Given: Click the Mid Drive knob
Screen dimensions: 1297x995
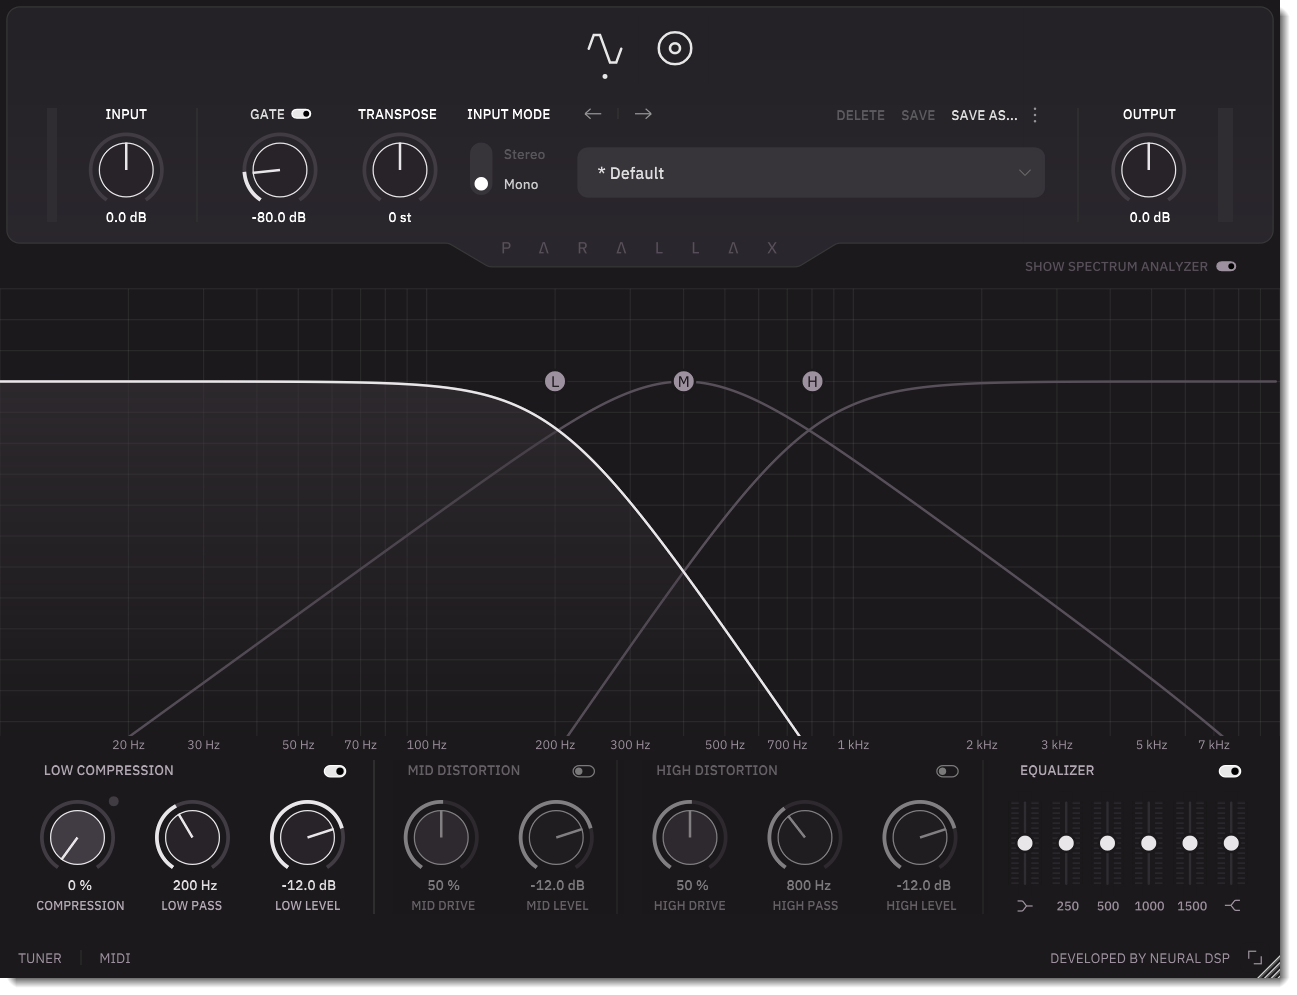Looking at the screenshot, I should point(441,837).
